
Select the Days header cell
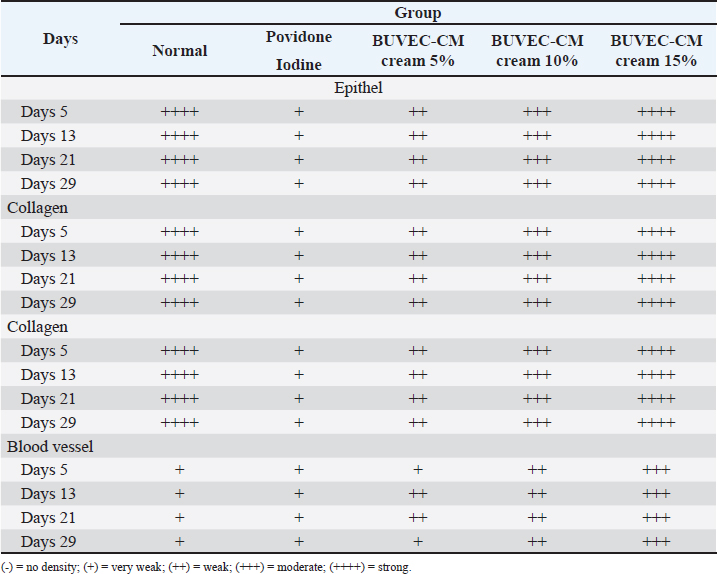(x=60, y=39)
